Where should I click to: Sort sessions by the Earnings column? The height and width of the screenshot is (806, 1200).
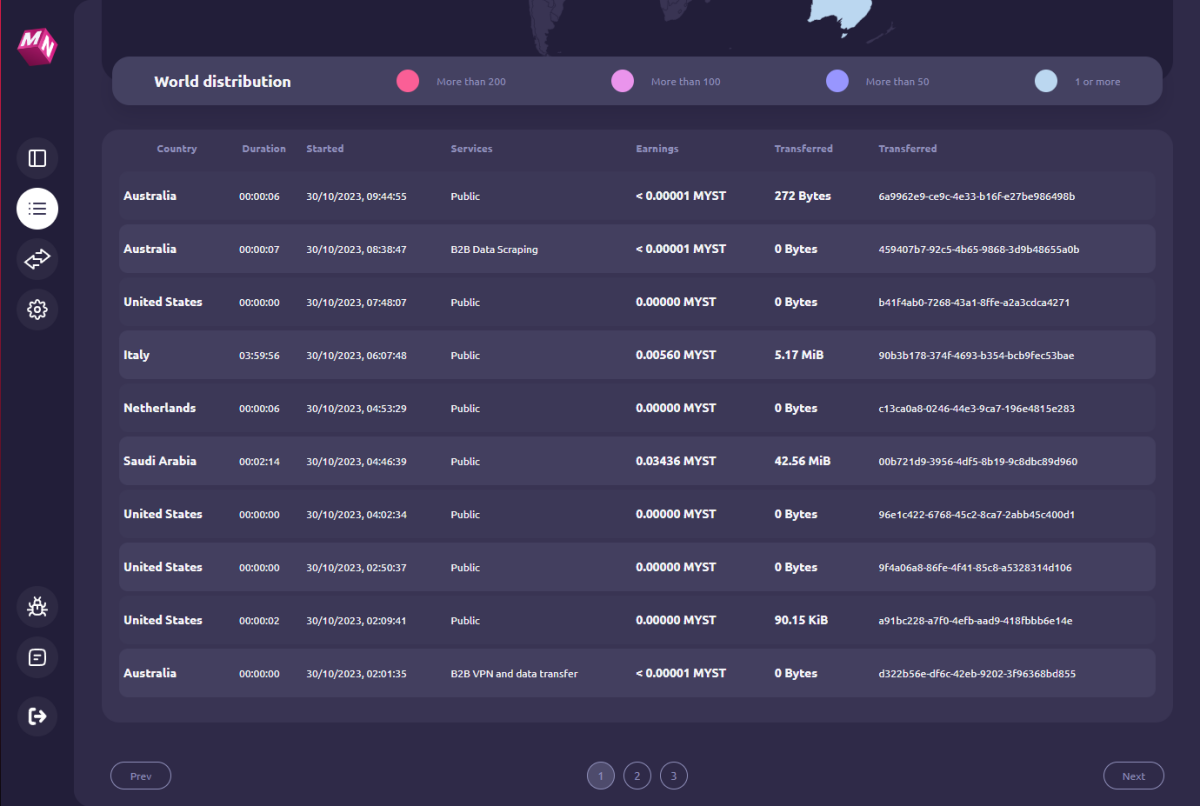(x=657, y=148)
